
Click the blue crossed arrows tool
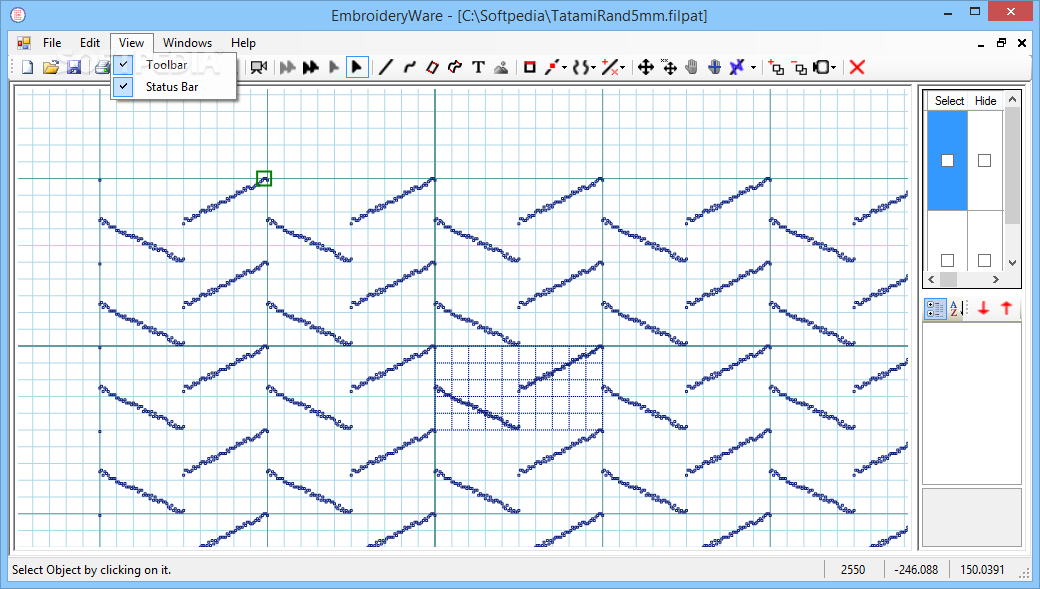coord(737,67)
